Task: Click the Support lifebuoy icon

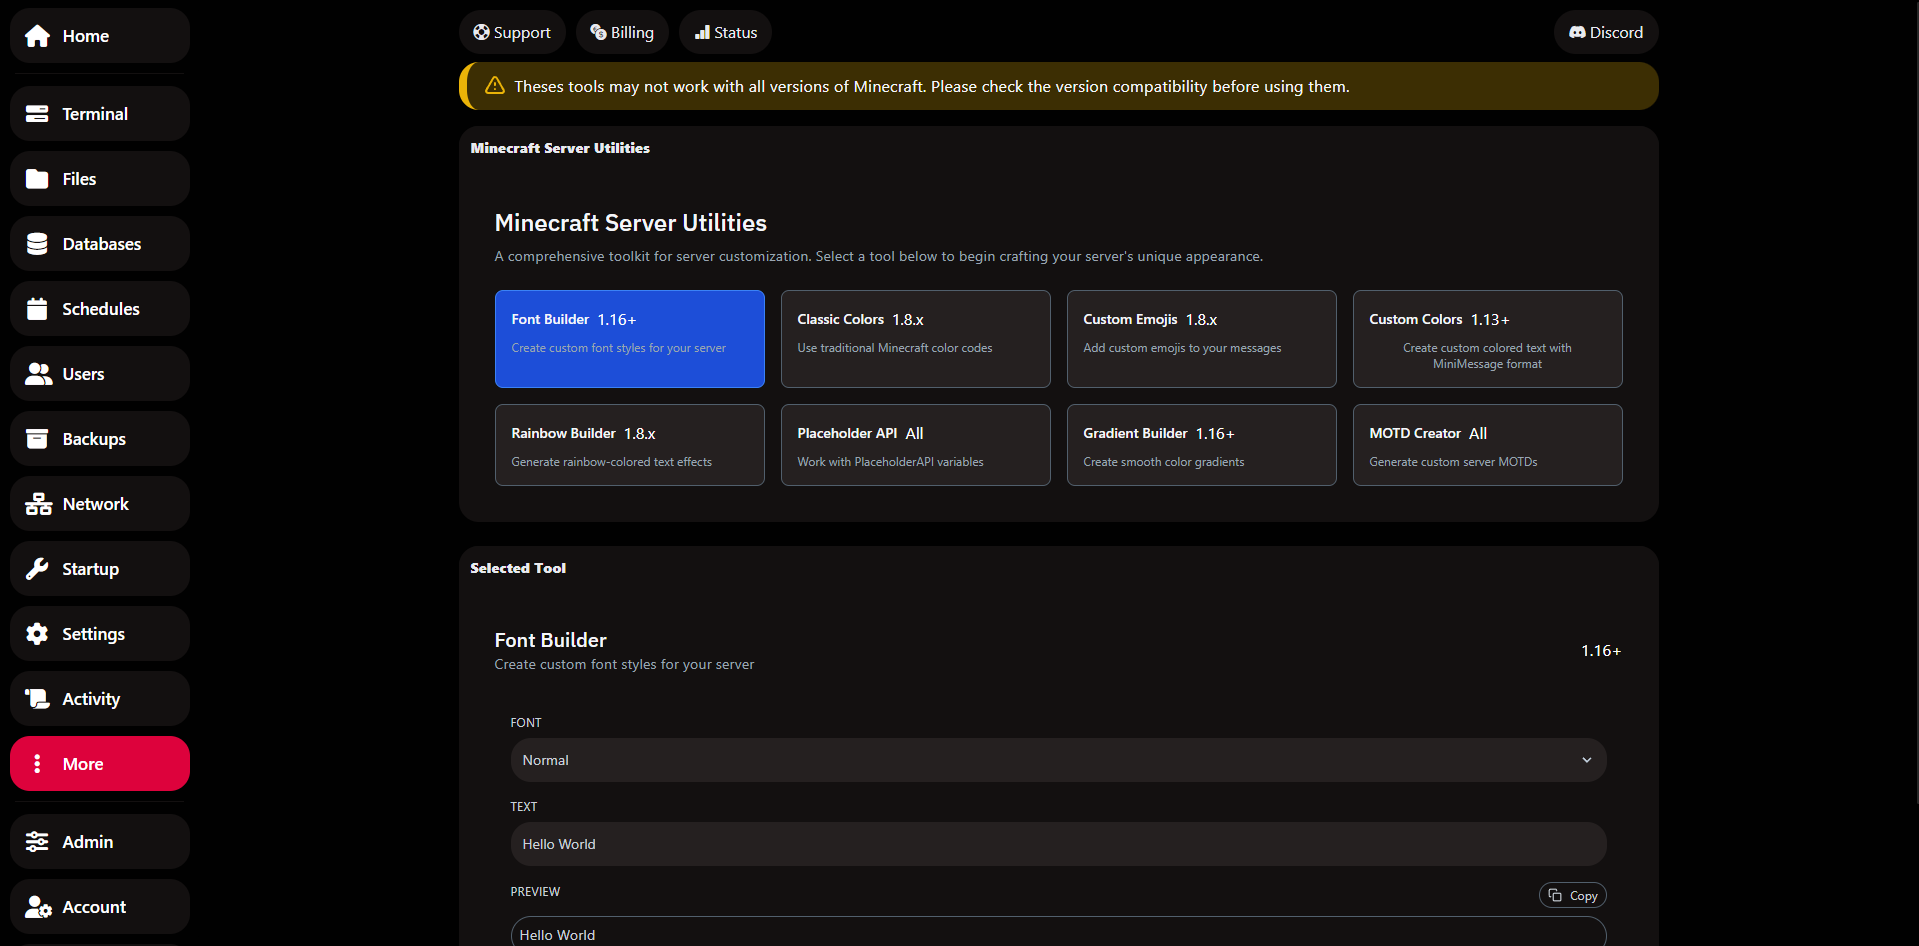Action: coord(481,32)
